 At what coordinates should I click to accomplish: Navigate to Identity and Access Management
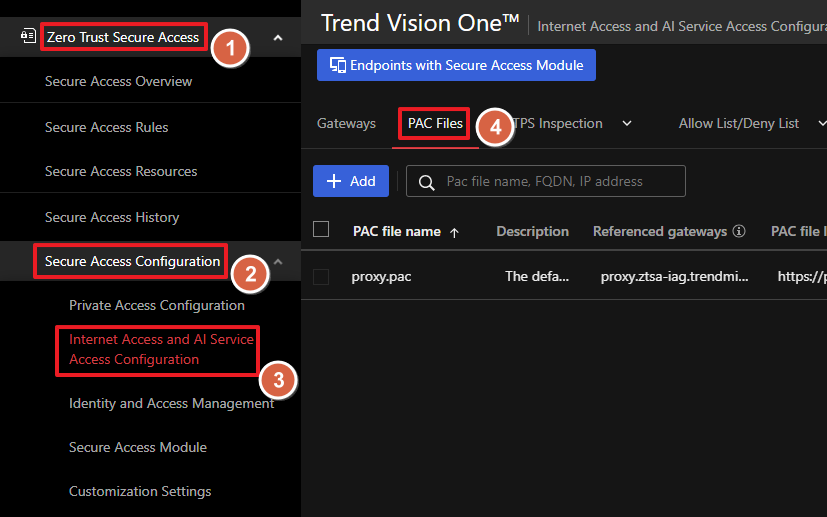(x=171, y=403)
